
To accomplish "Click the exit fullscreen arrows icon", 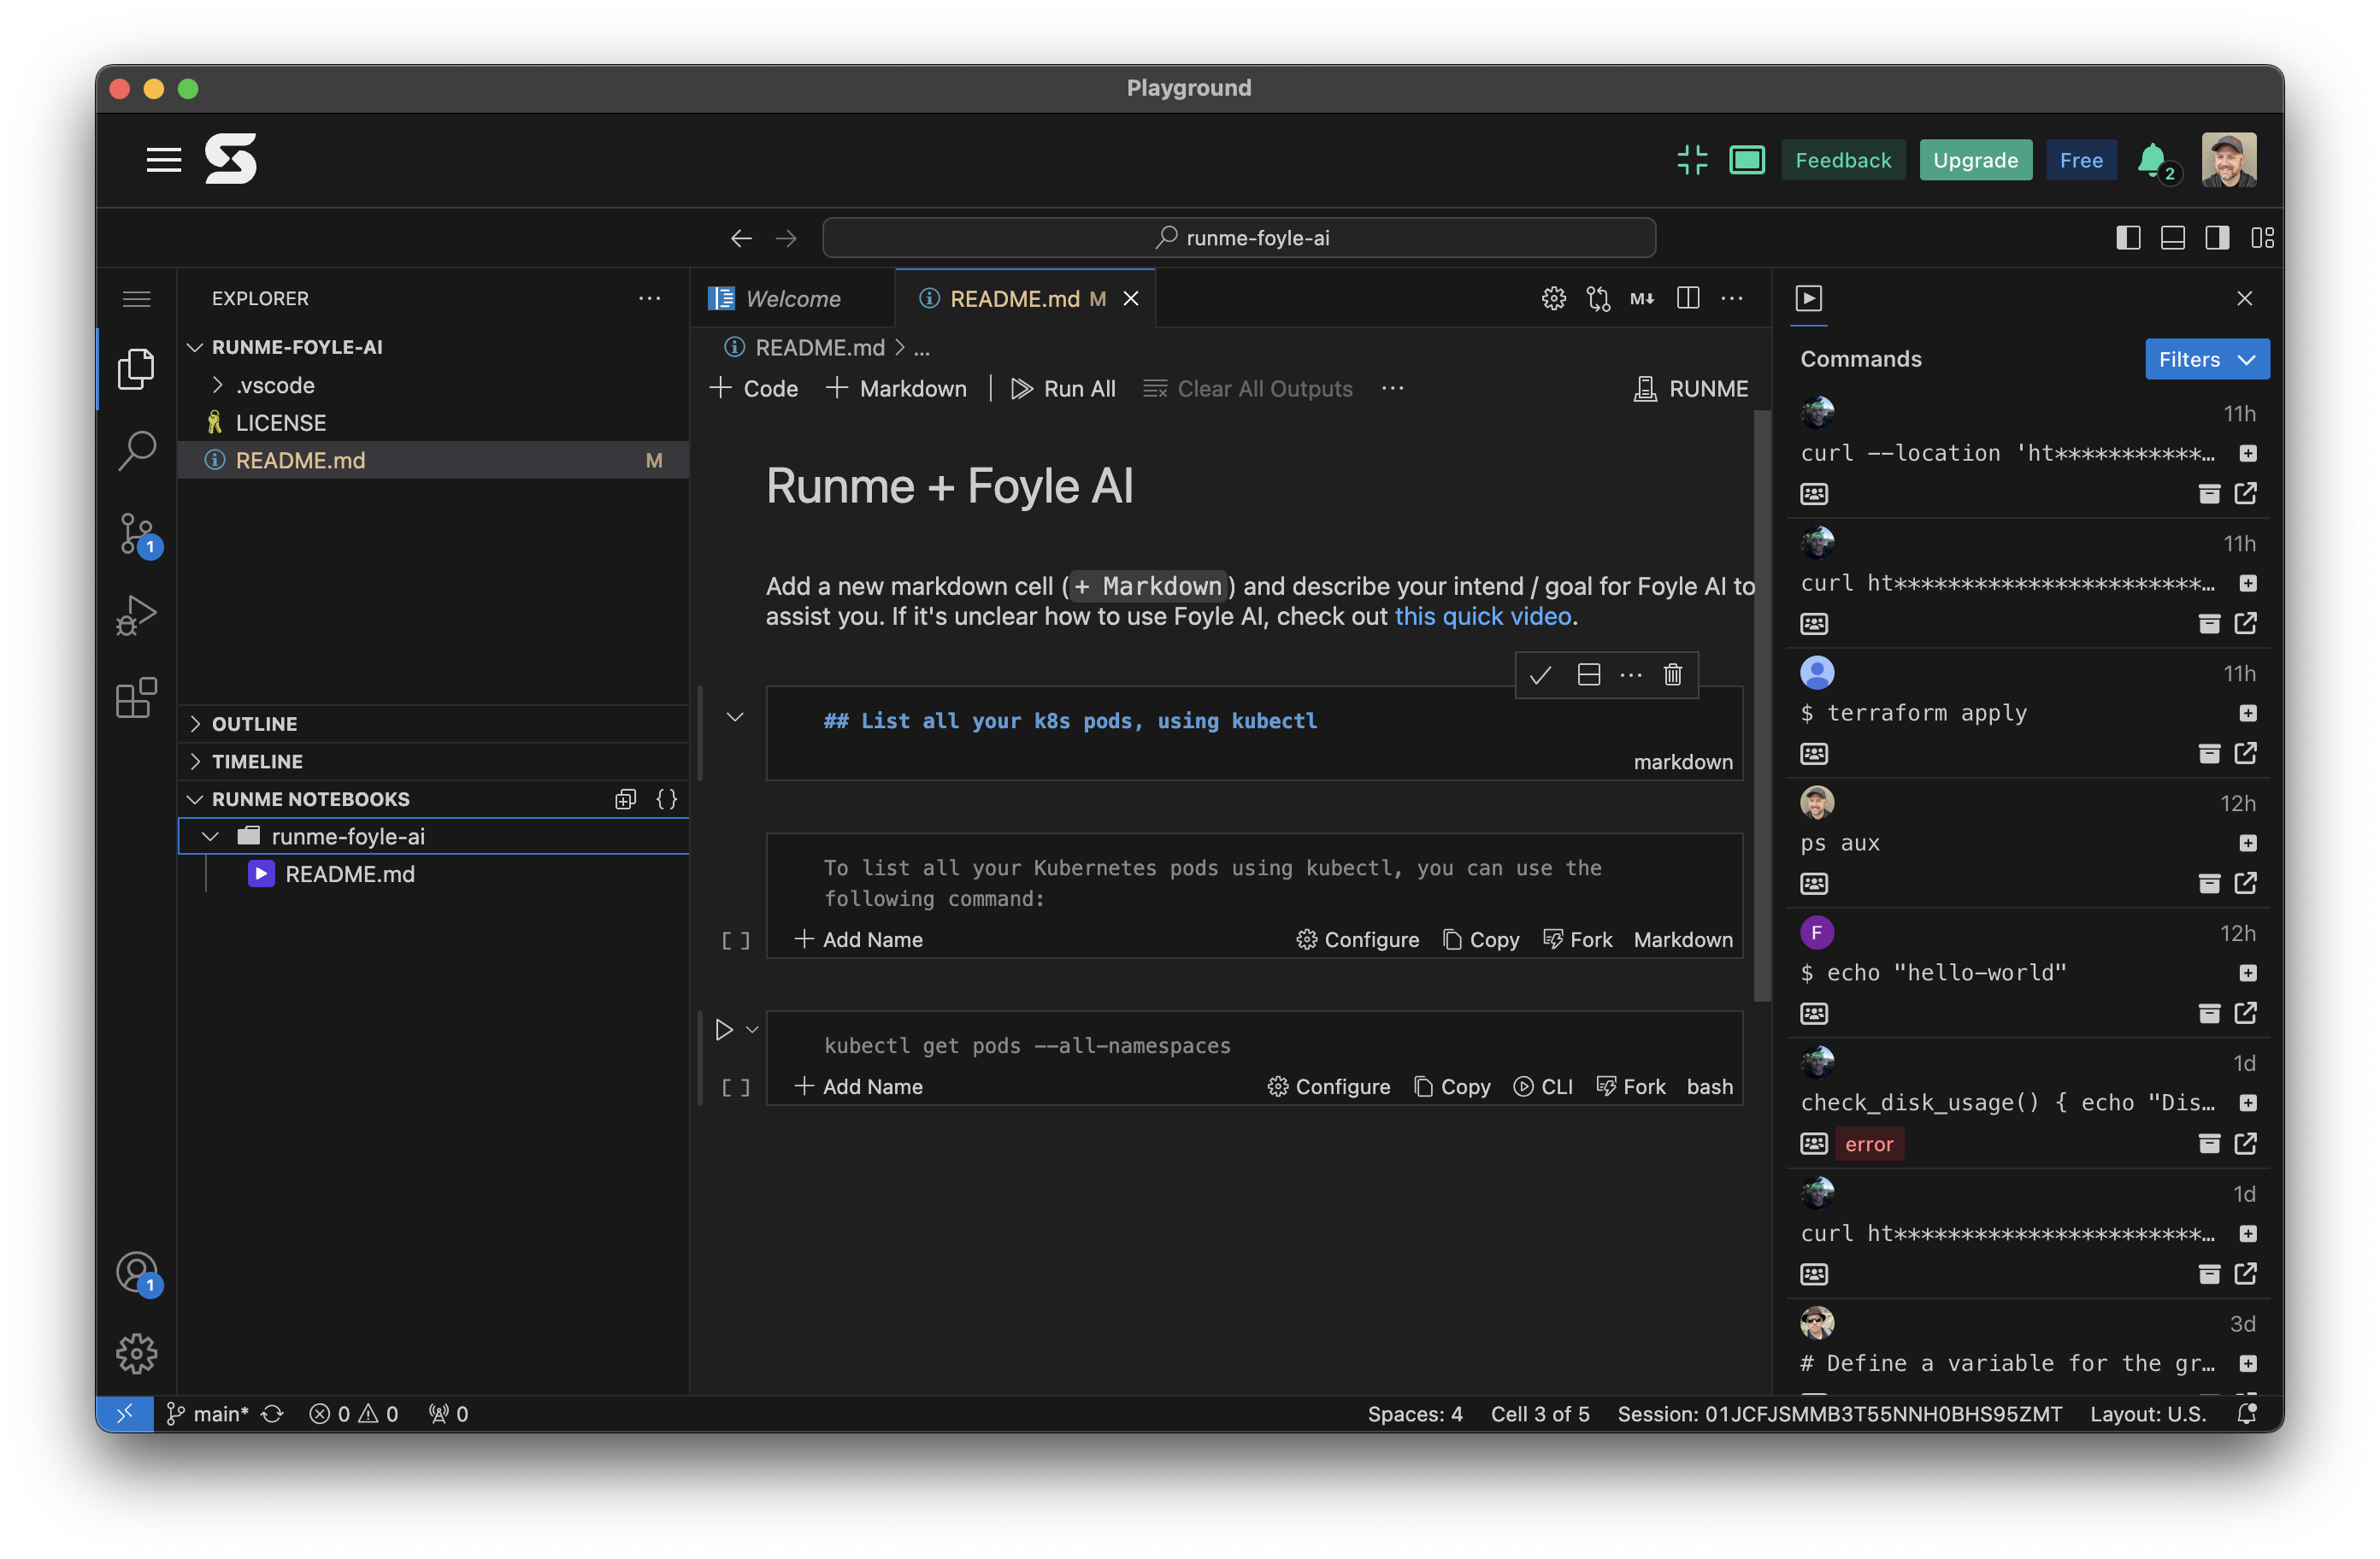I will [1692, 160].
